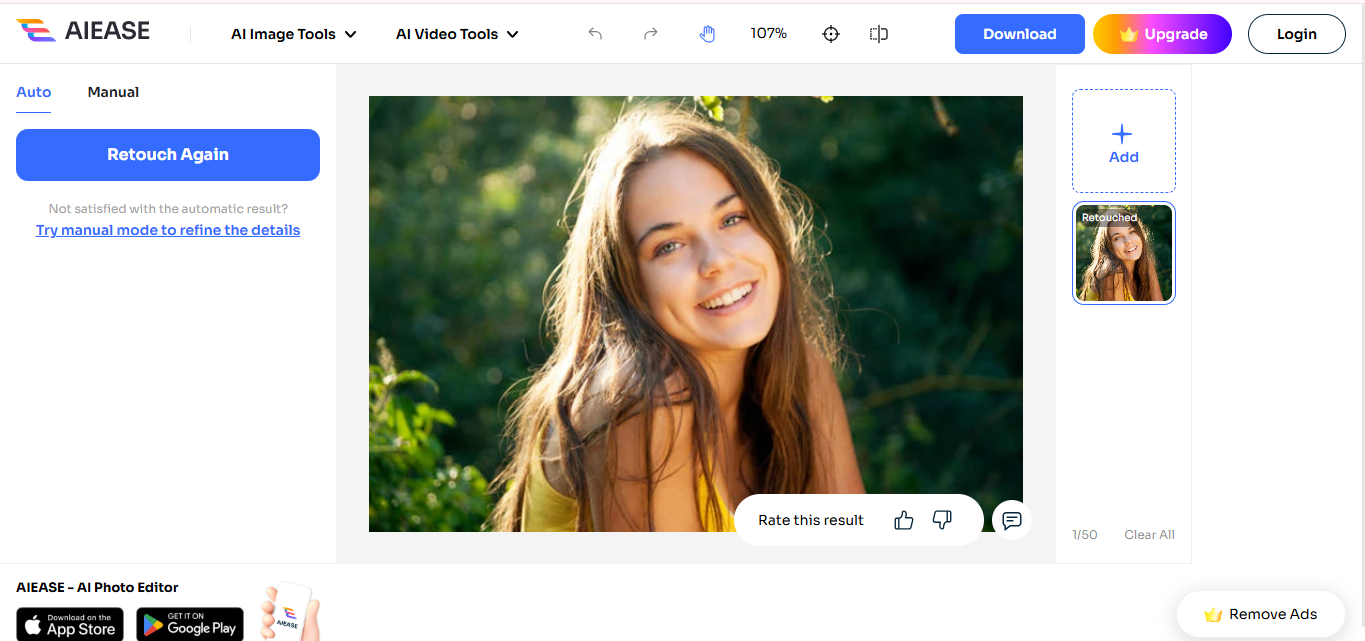This screenshot has height=641, width=1365.
Task: Click the Retouch Again button
Action: (x=167, y=154)
